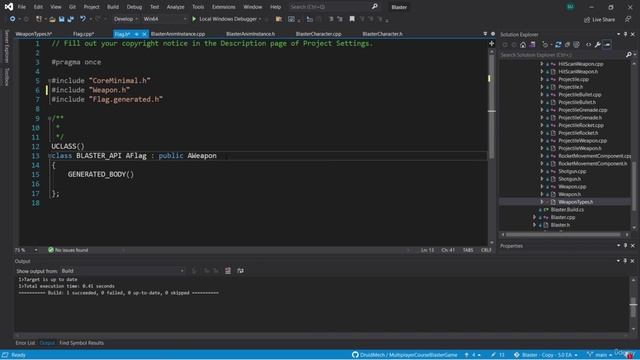
Task: Close the Flag.h tab
Action: [144, 34]
